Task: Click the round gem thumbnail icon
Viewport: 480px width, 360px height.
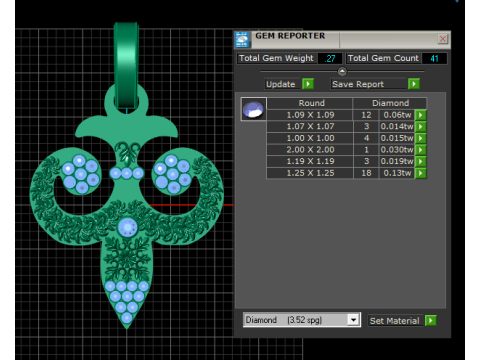Action: (x=254, y=109)
